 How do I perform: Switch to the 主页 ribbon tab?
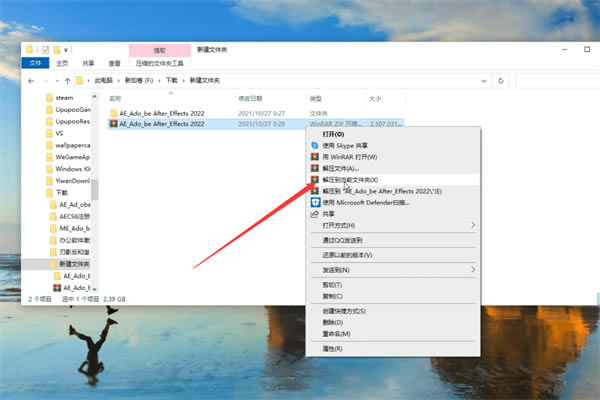(62, 63)
